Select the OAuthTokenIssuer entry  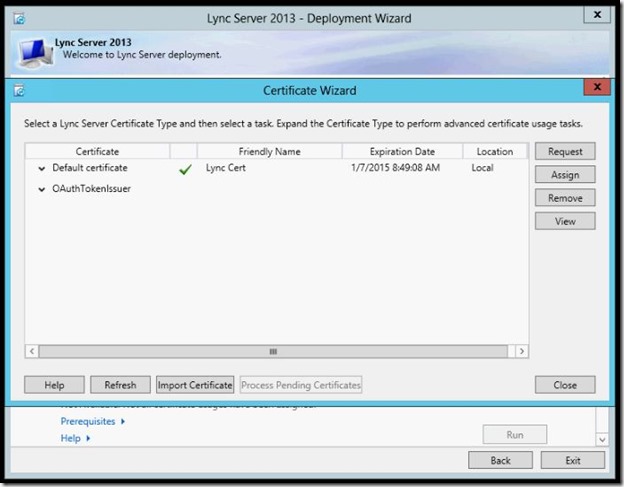pyautogui.click(x=92, y=189)
